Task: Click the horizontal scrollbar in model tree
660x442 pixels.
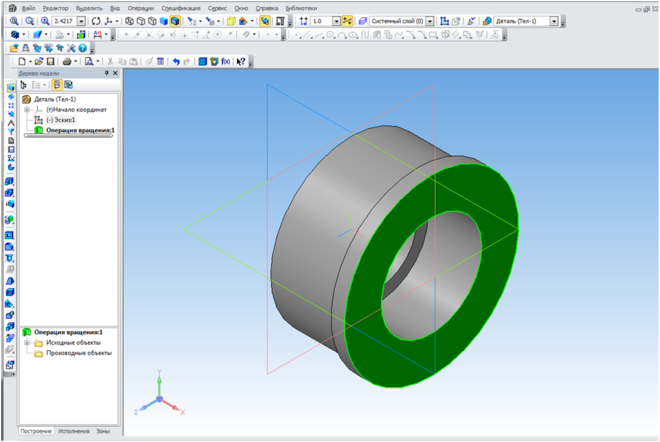Action: pos(69,136)
